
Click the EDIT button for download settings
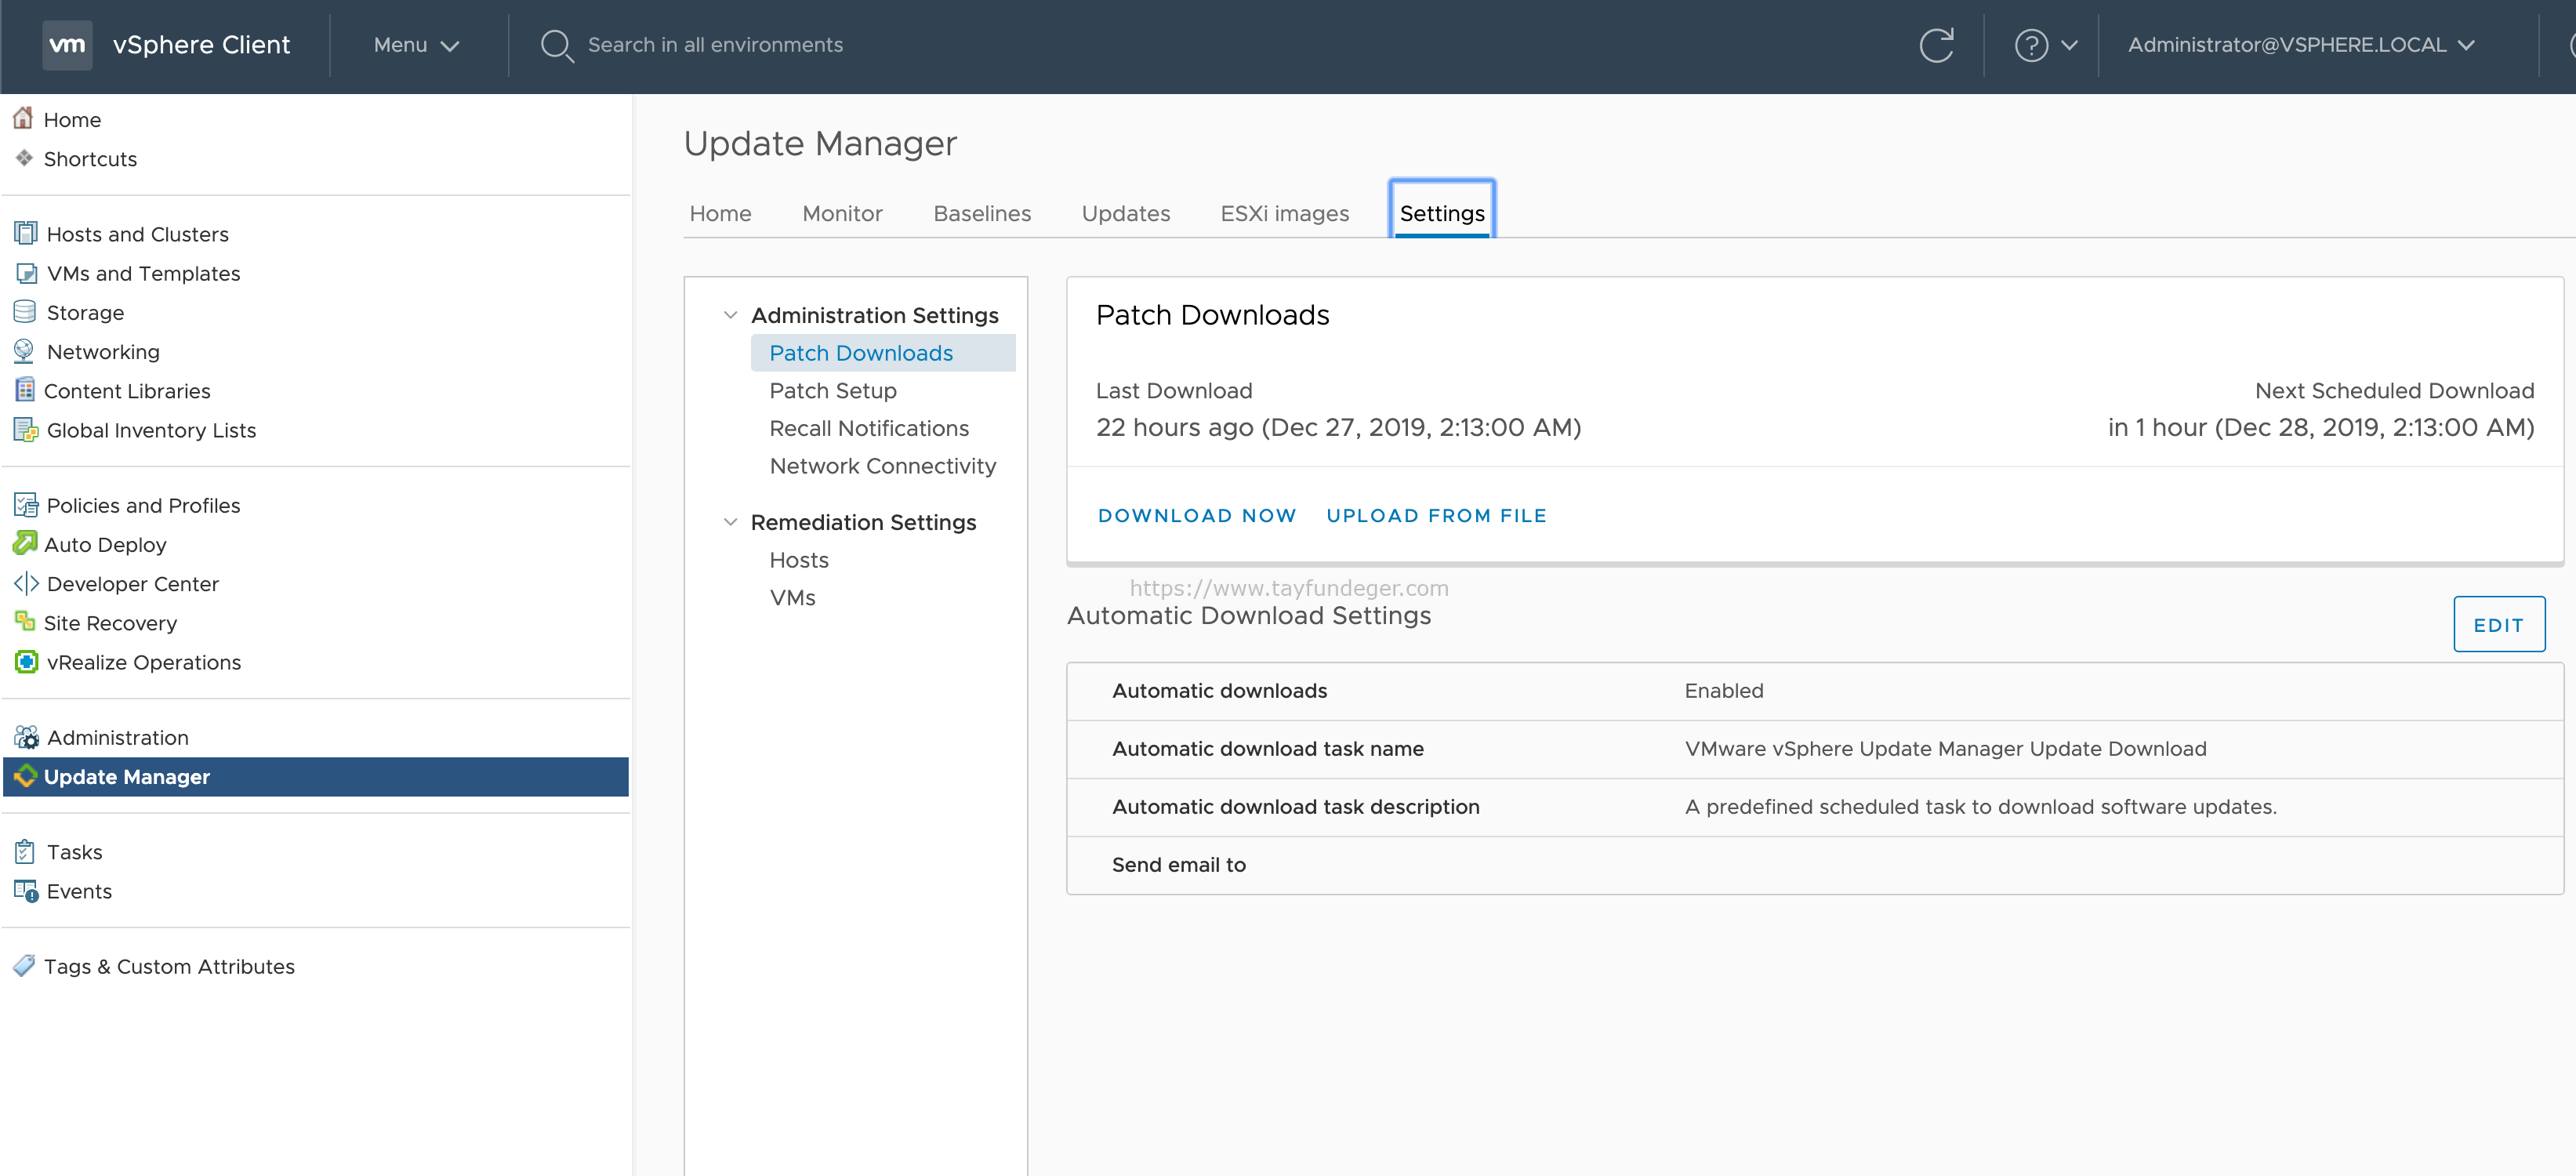[2498, 624]
